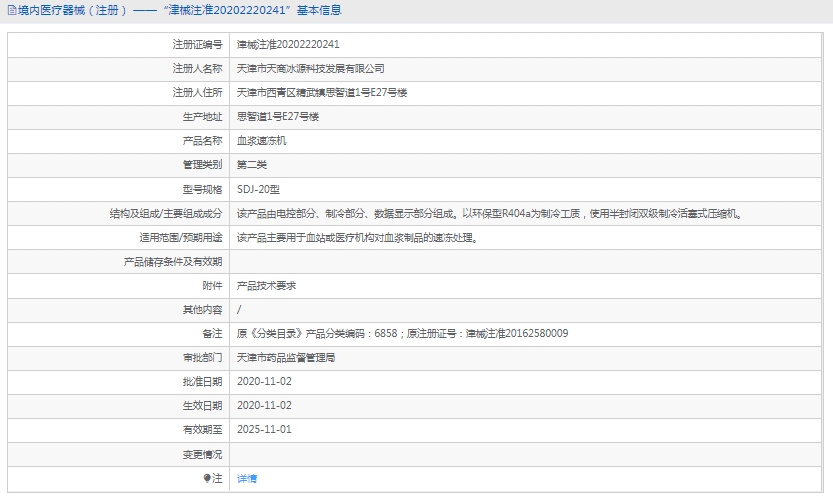Click the intended use description text
Viewport: 833px width, 496px height.
[x=356, y=238]
